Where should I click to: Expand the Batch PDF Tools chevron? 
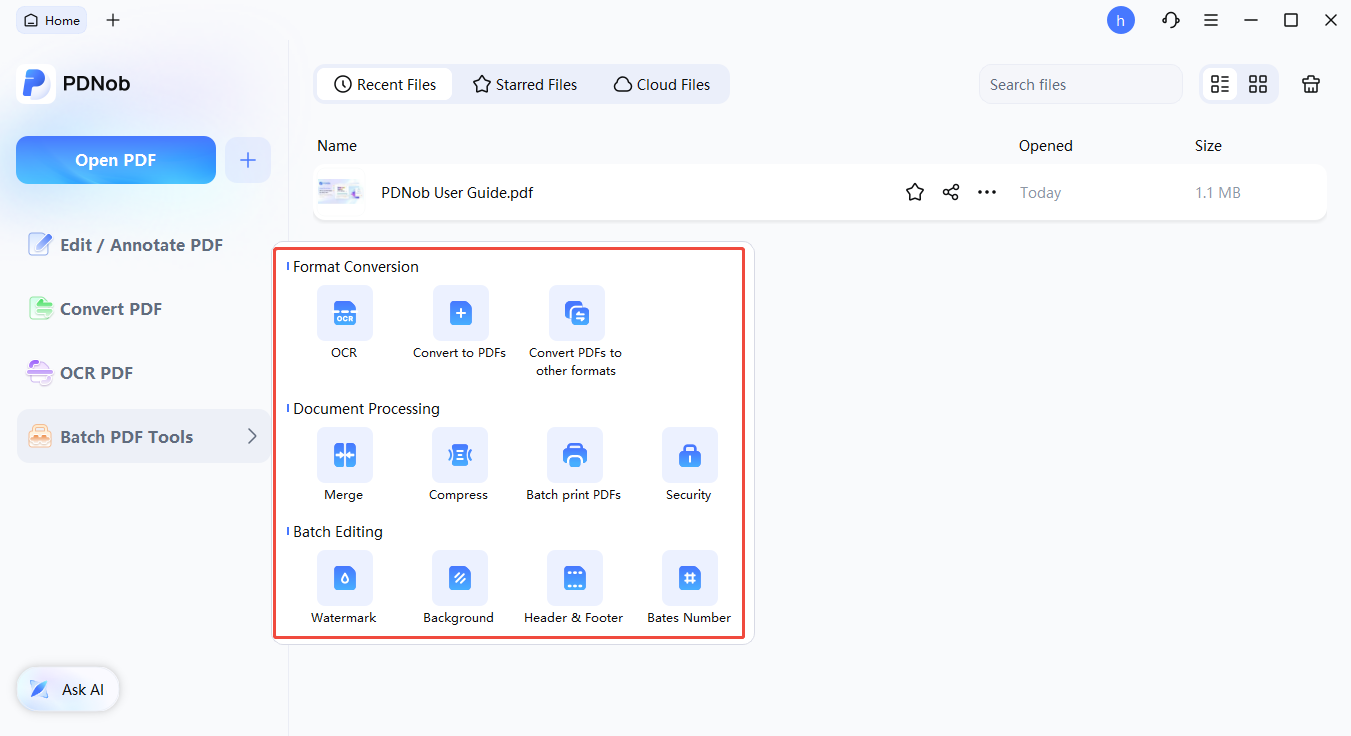(252, 436)
